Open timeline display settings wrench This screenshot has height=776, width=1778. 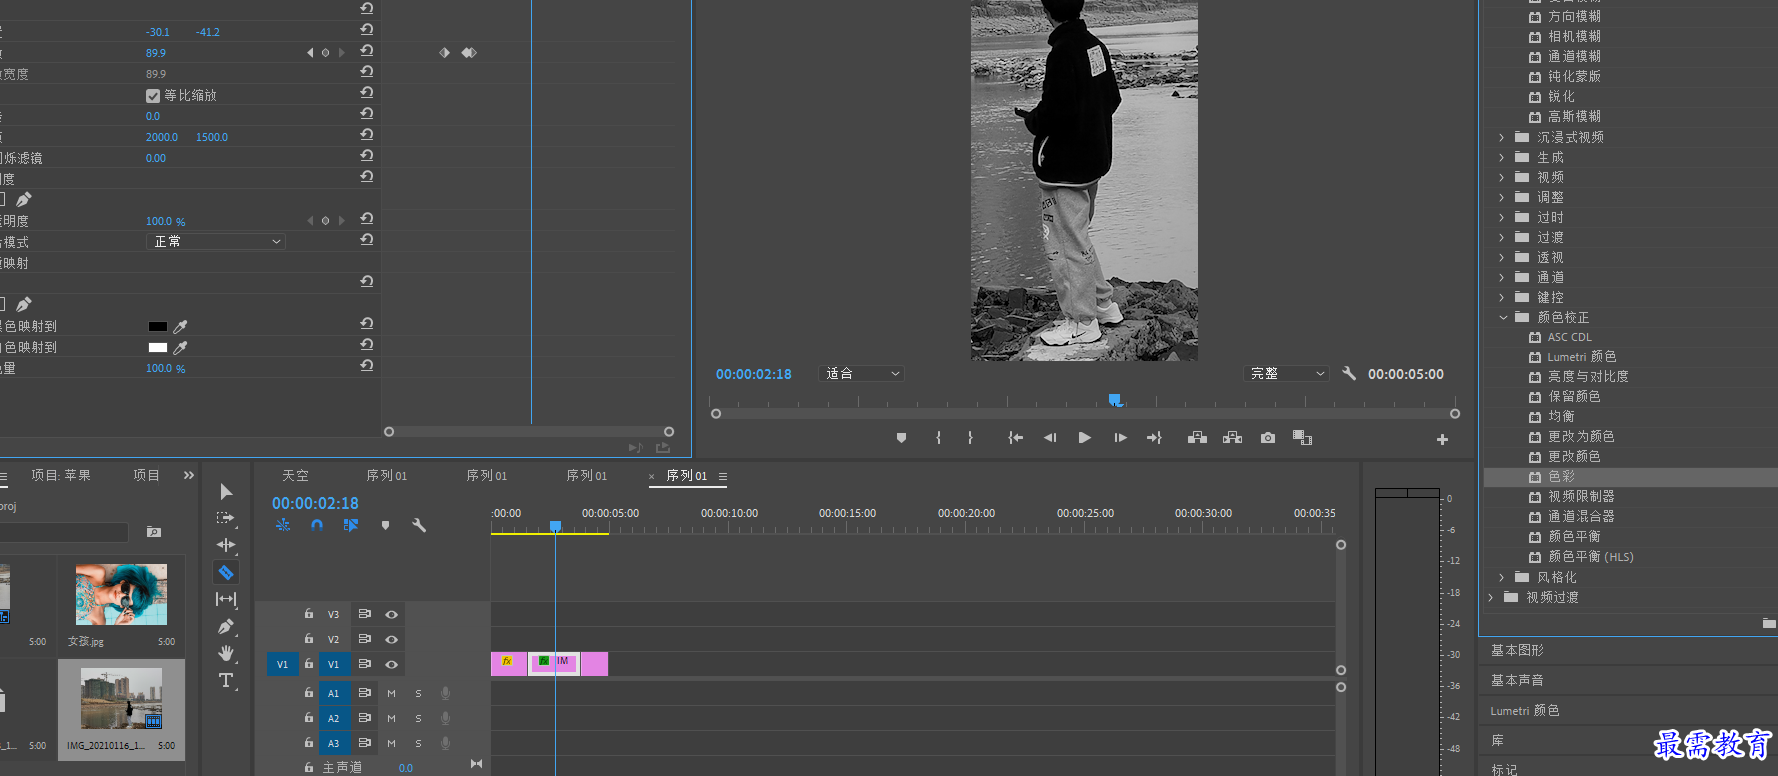(x=419, y=525)
